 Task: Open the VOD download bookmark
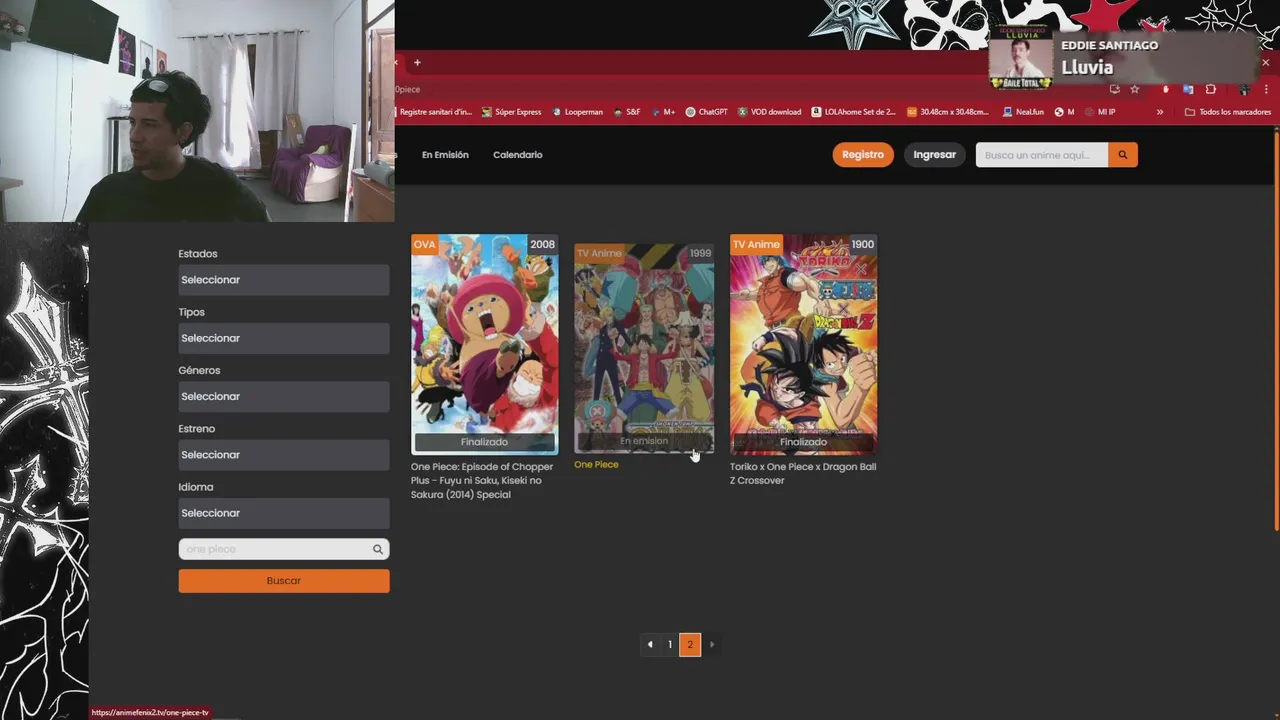(769, 112)
